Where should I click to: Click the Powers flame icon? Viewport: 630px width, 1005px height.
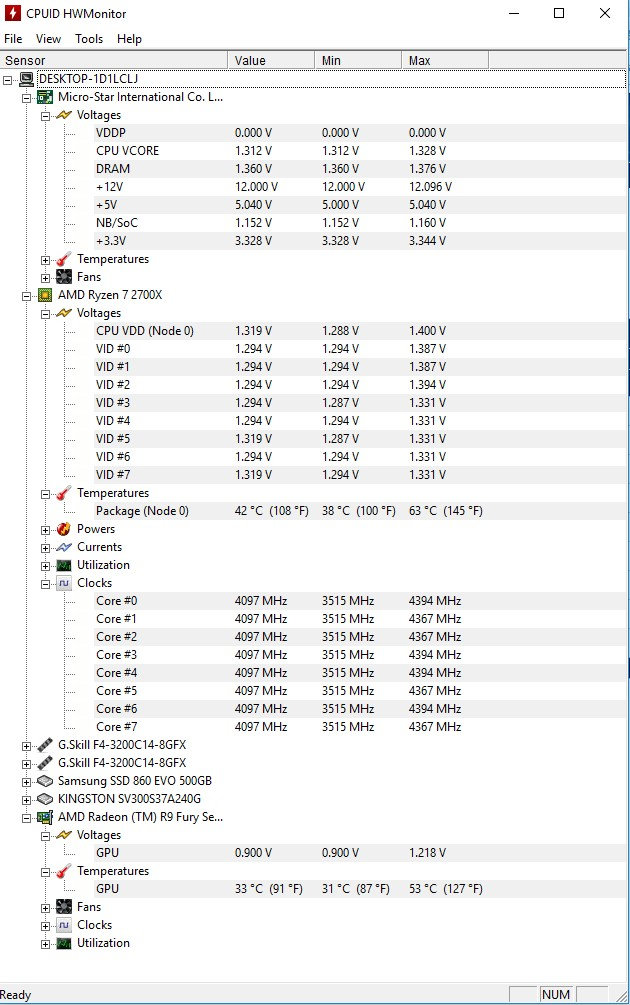63,529
